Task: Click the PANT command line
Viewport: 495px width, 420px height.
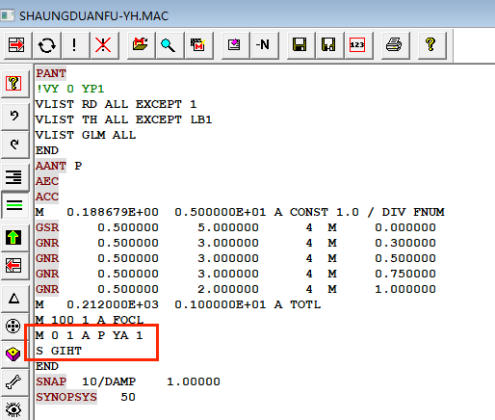Action: pos(51,73)
